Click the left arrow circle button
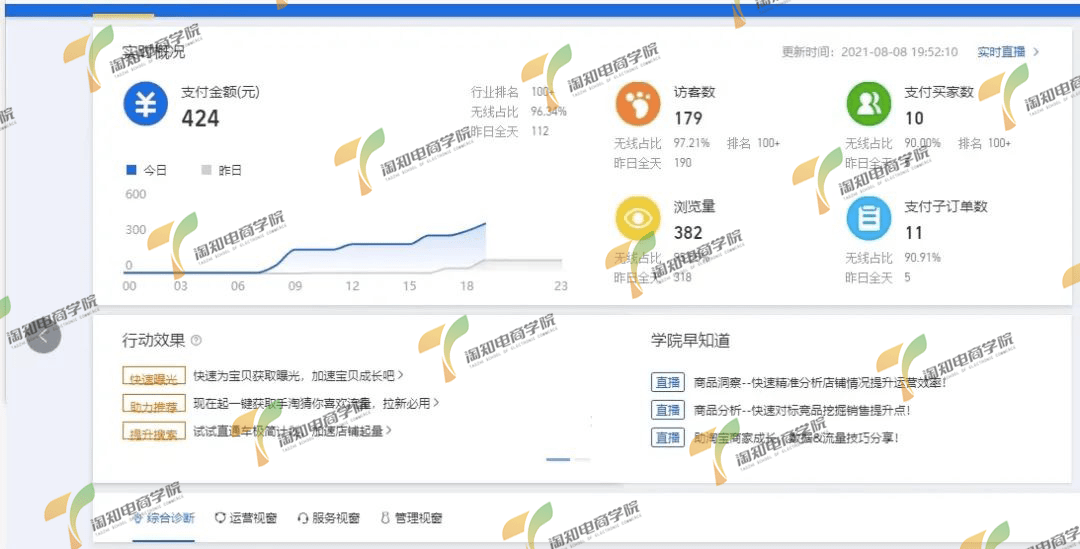The image size is (1080, 549). click(x=44, y=337)
